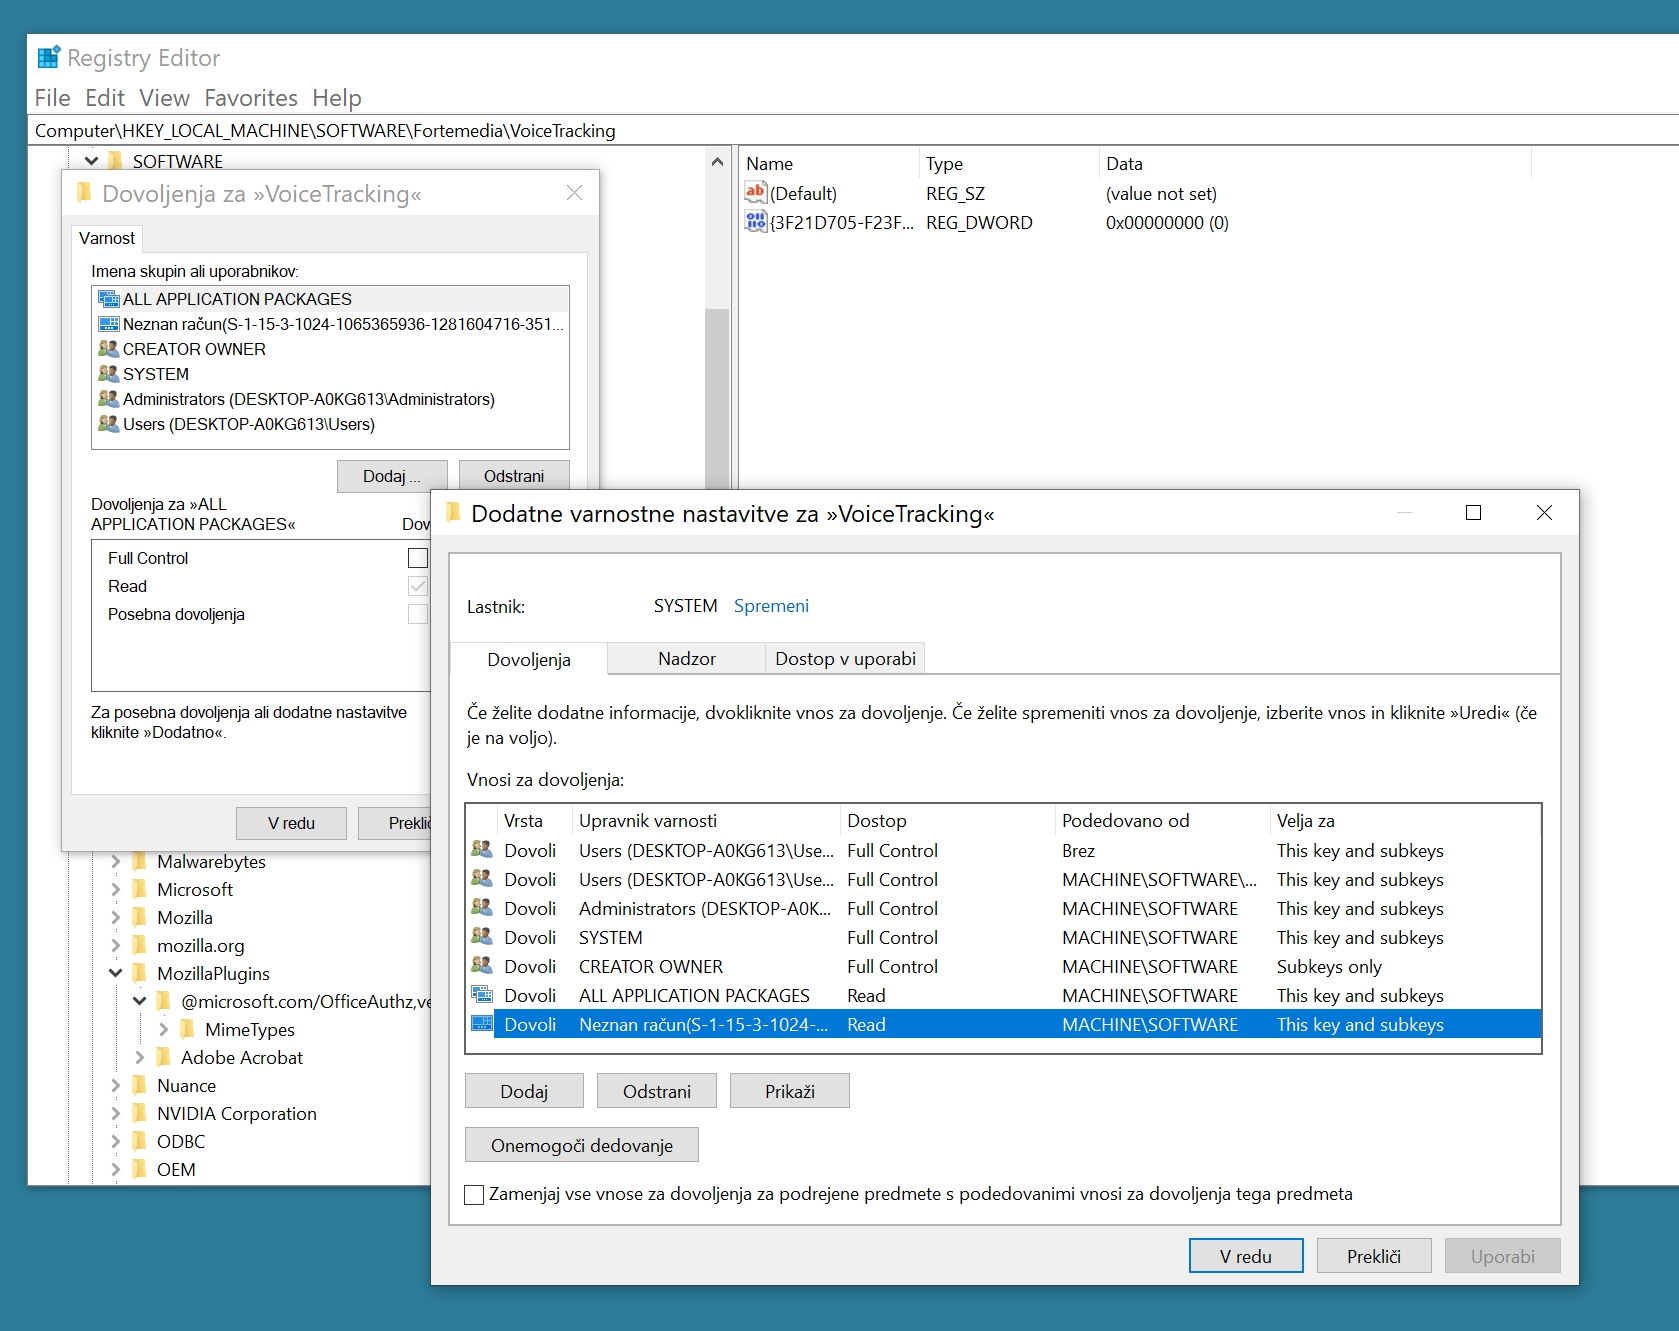
Task: Click the CREATOR OWNER user group icon
Action: tap(108, 349)
